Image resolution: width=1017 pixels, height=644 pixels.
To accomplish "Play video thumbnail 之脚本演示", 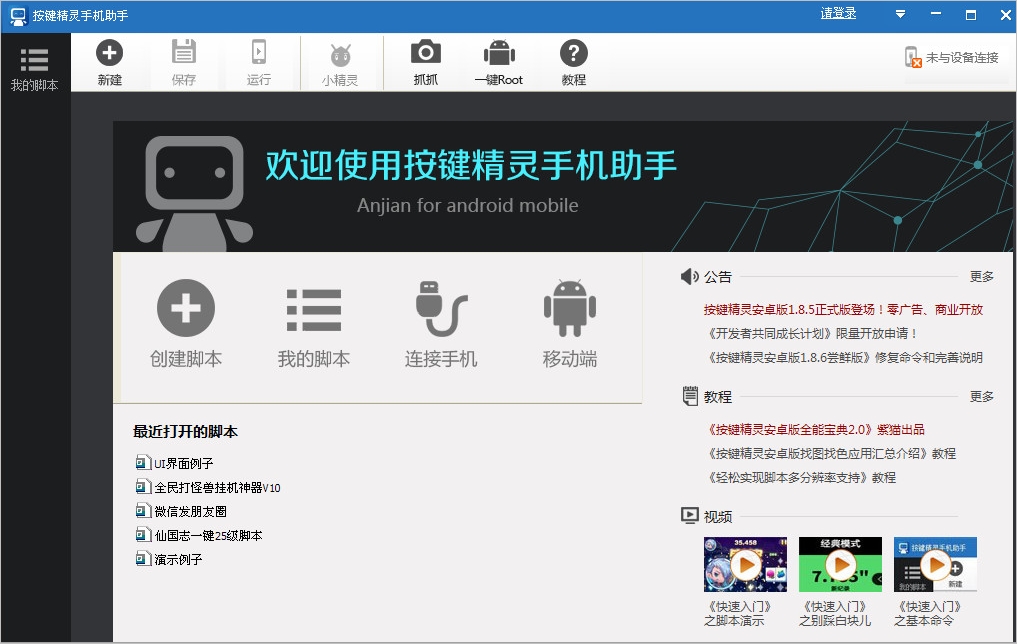I will (745, 564).
